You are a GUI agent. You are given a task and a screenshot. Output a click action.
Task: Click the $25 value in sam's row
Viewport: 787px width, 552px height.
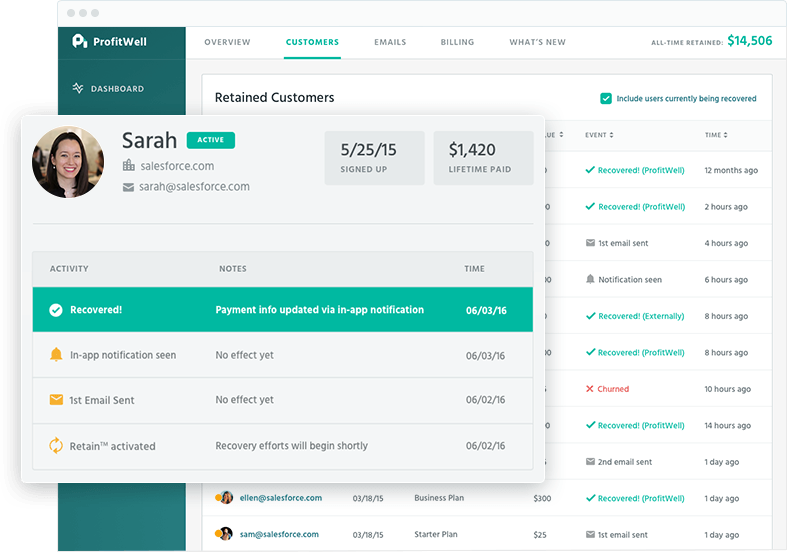(x=540, y=535)
